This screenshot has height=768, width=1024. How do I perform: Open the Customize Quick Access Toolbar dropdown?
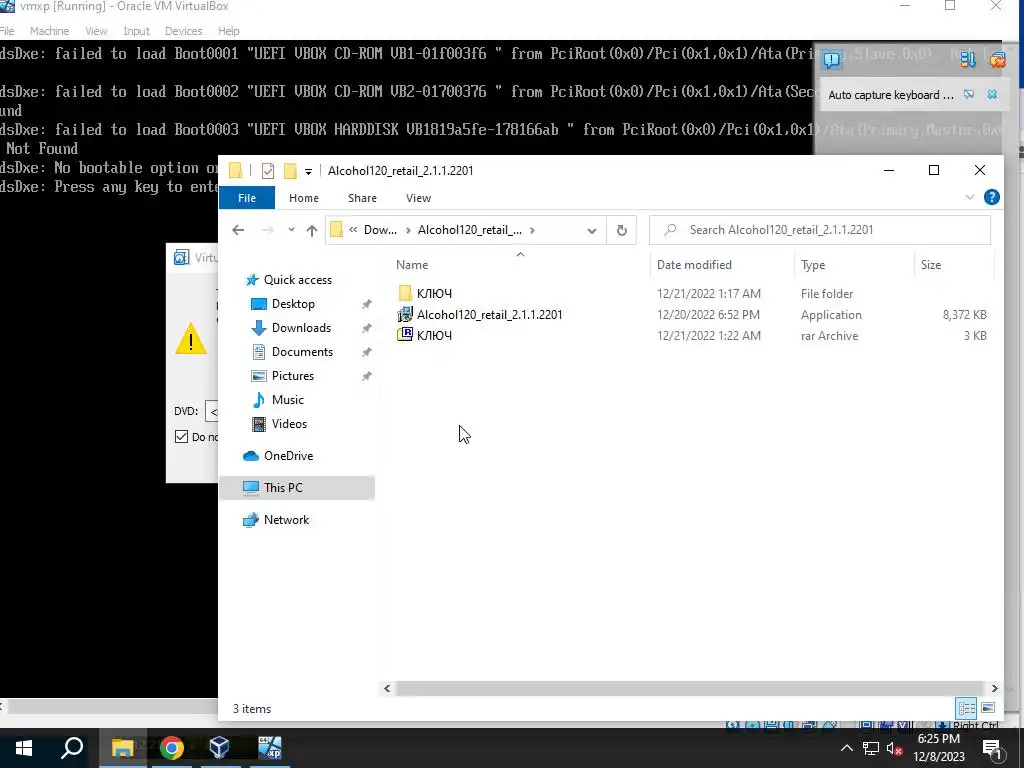pos(308,172)
